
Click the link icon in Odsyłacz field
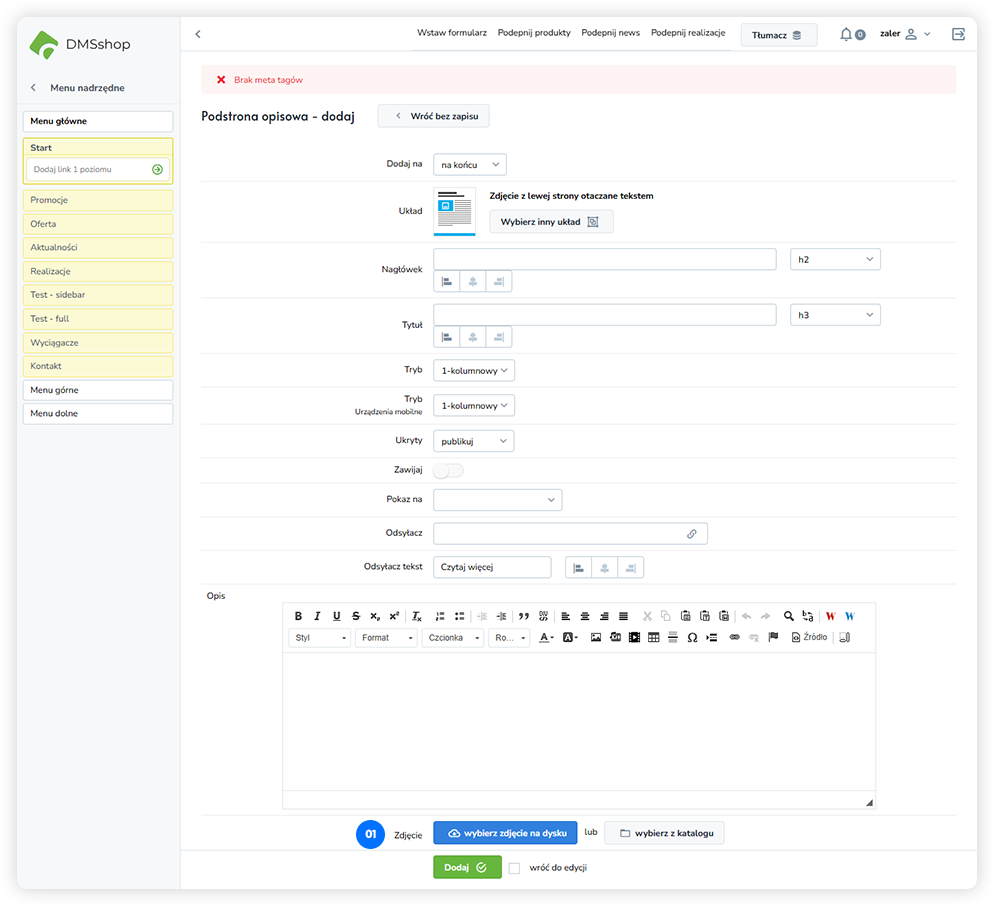point(691,534)
